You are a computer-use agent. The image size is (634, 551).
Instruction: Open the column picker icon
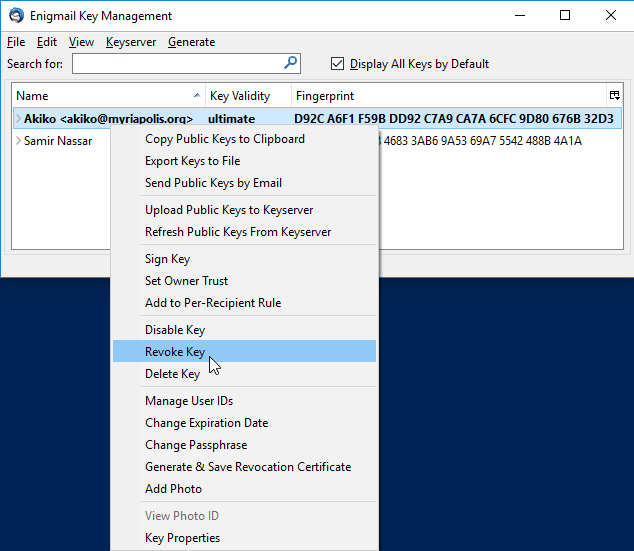[x=615, y=95]
